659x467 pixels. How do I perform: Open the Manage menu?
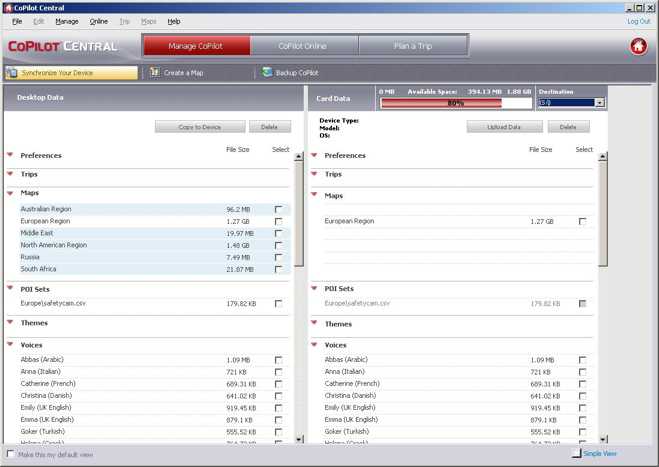pos(67,21)
